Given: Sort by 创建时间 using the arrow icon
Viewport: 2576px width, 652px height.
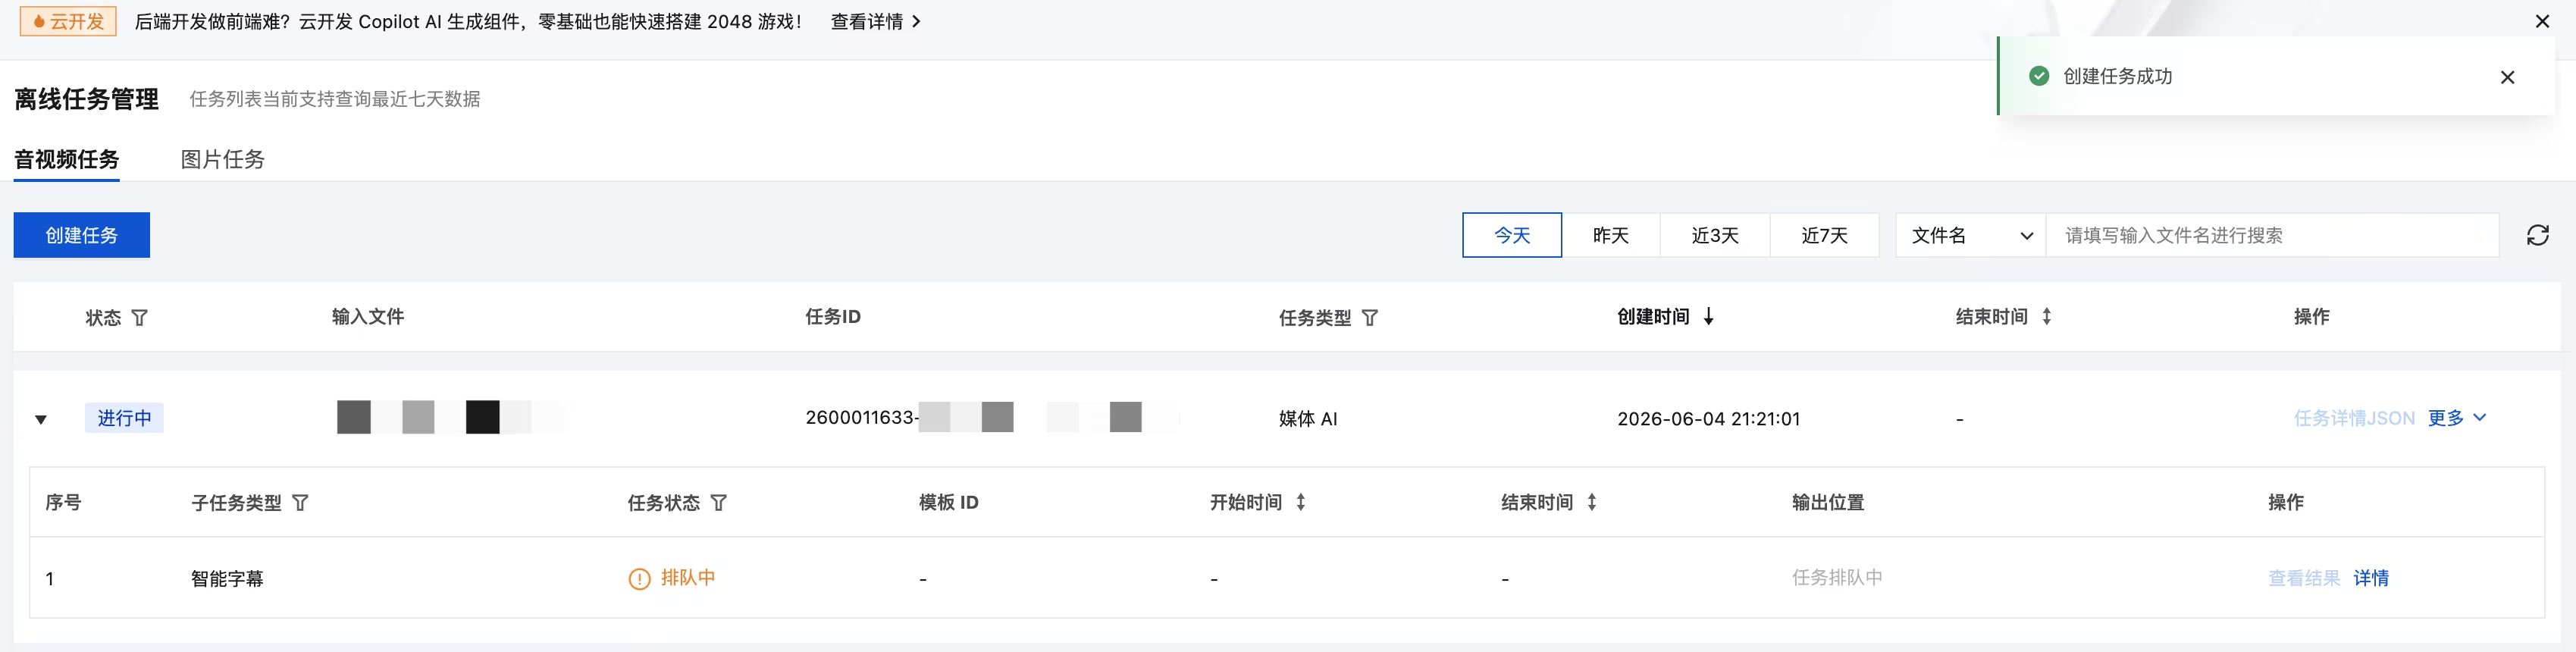Looking at the screenshot, I should (1709, 316).
